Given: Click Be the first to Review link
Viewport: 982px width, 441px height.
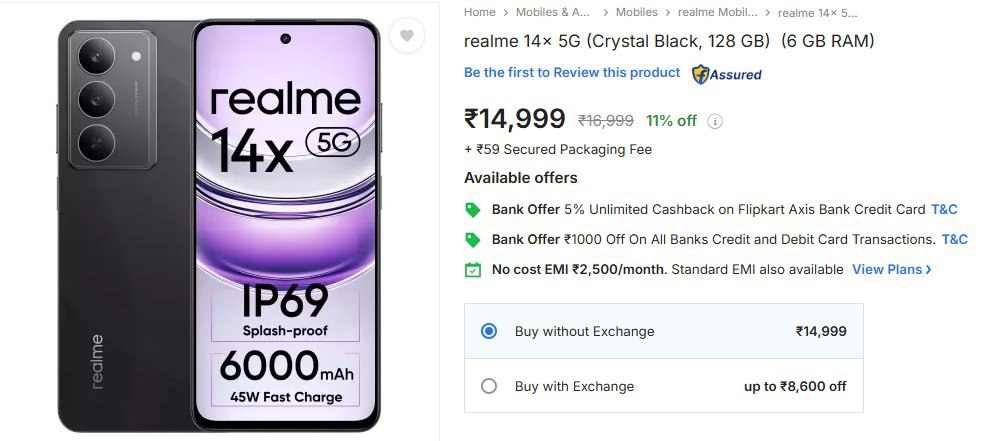Looking at the screenshot, I should [572, 73].
